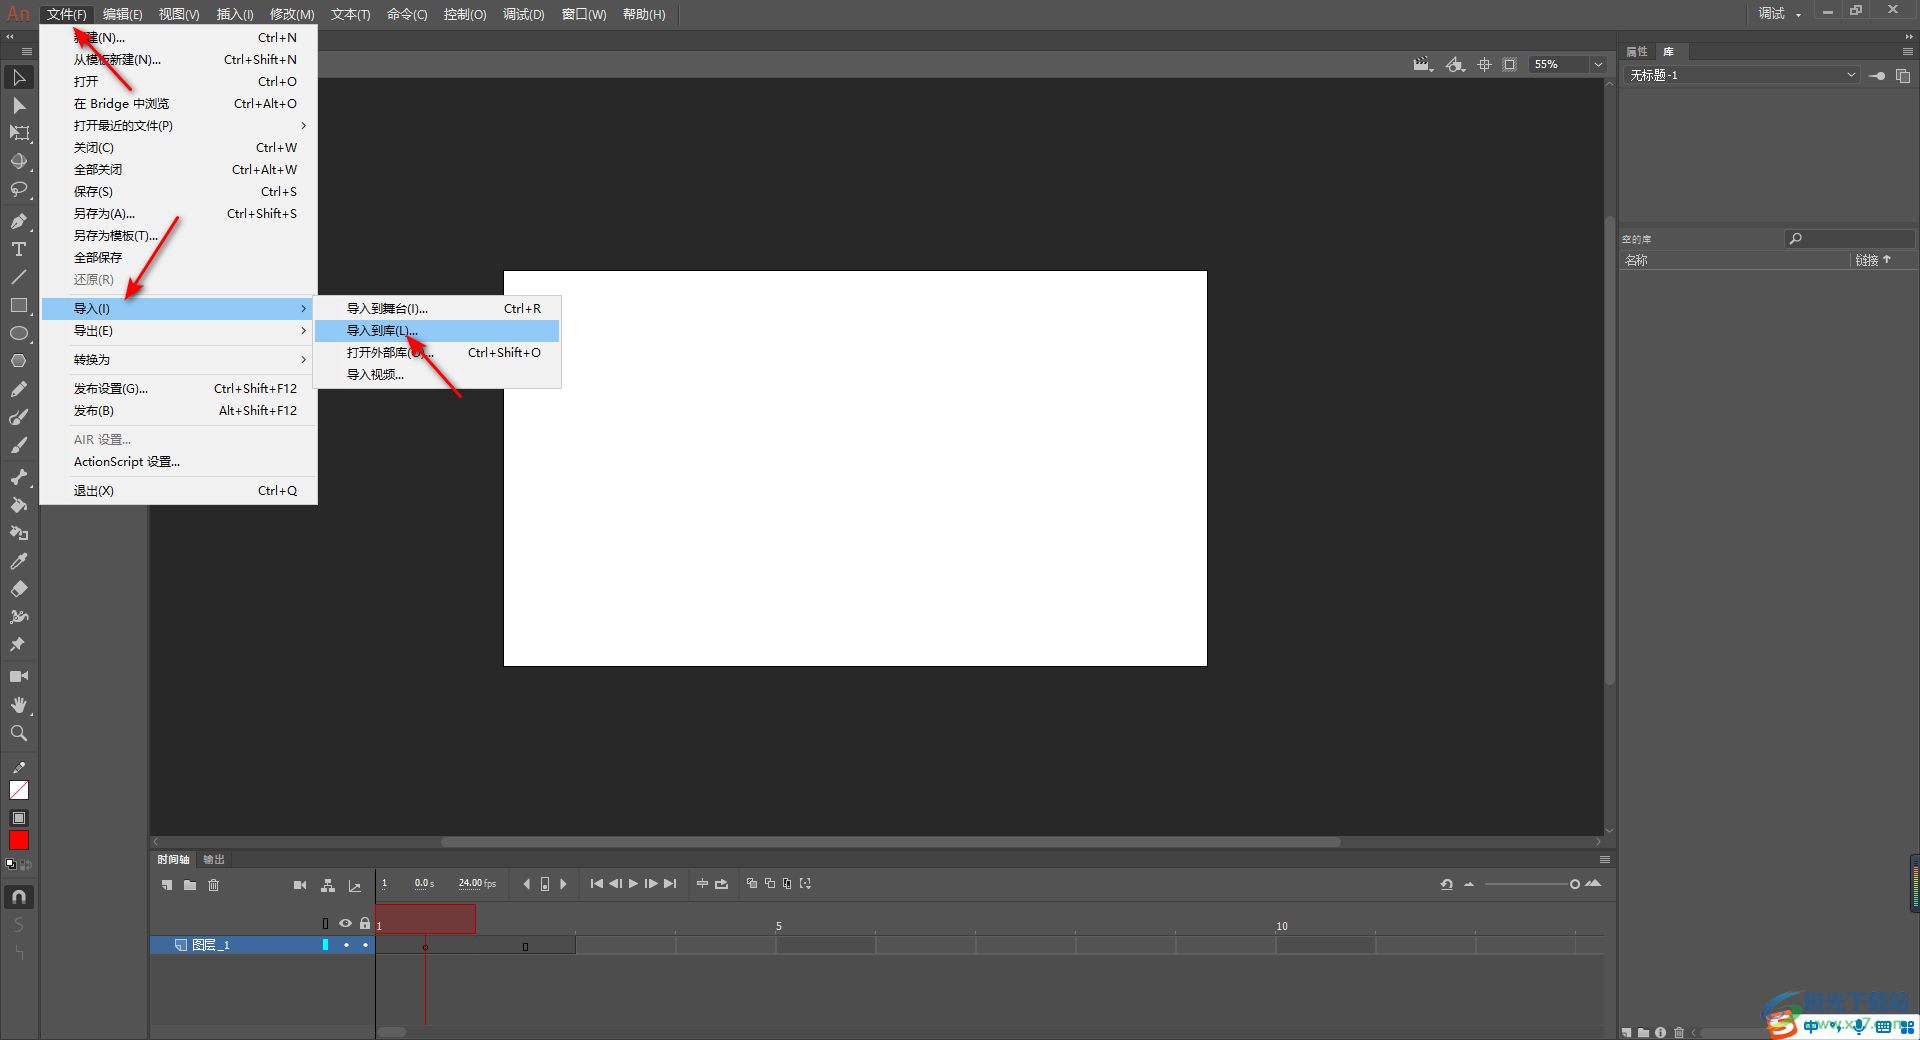Select the Line tool
Screen dimensions: 1920x1040
click(x=19, y=277)
